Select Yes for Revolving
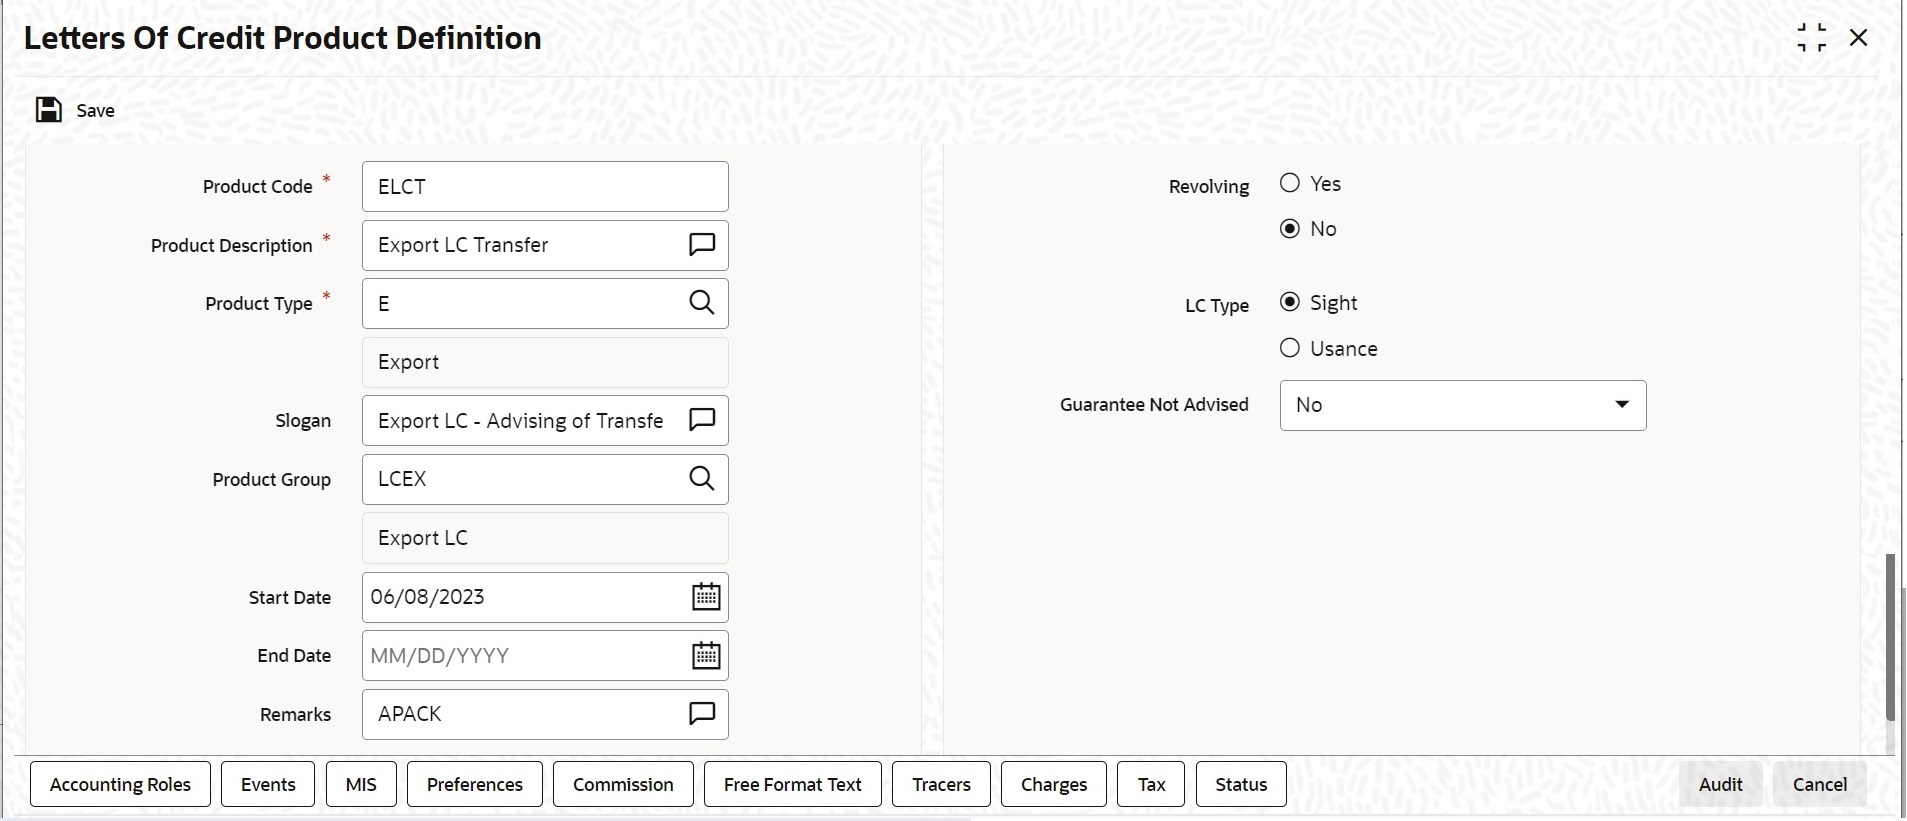Screen dimensions: 1907x821 (1290, 183)
